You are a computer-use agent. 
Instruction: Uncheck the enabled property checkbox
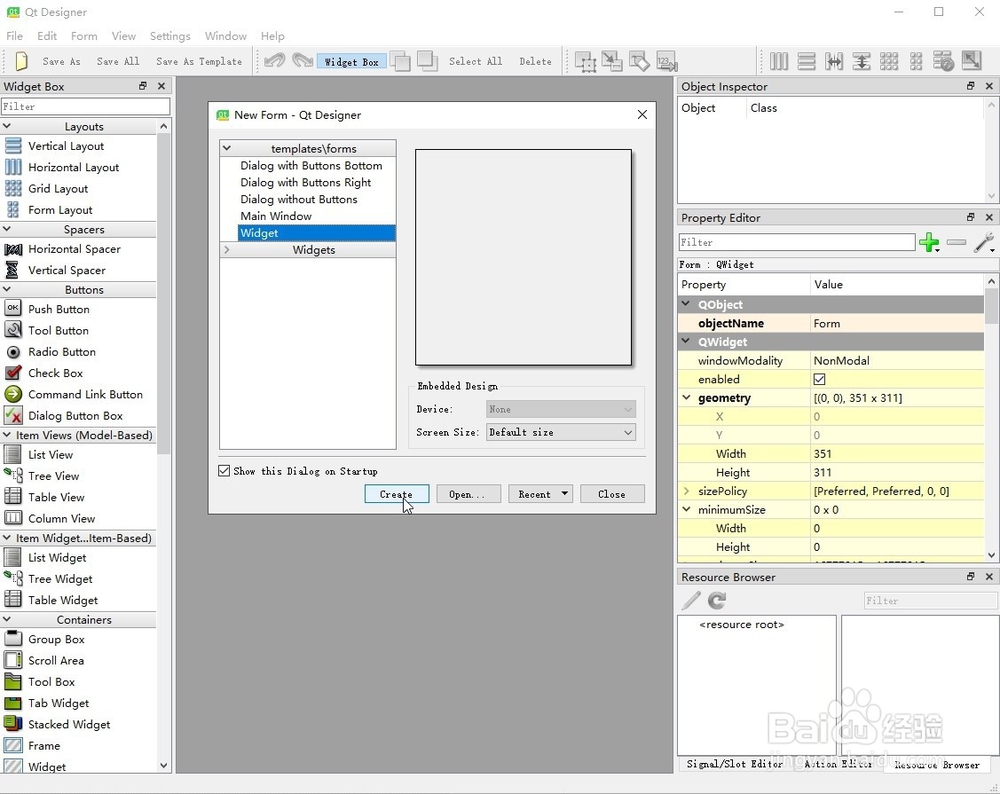[820, 379]
